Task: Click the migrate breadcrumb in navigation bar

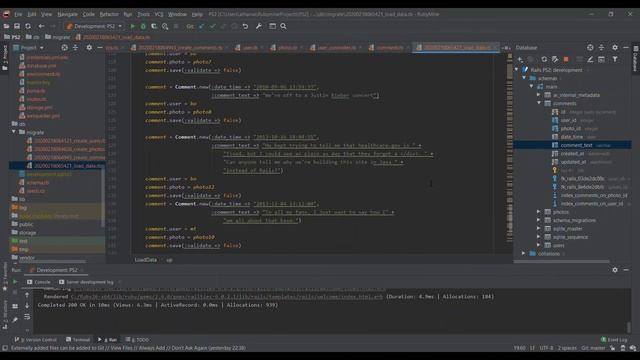Action: (x=58, y=37)
